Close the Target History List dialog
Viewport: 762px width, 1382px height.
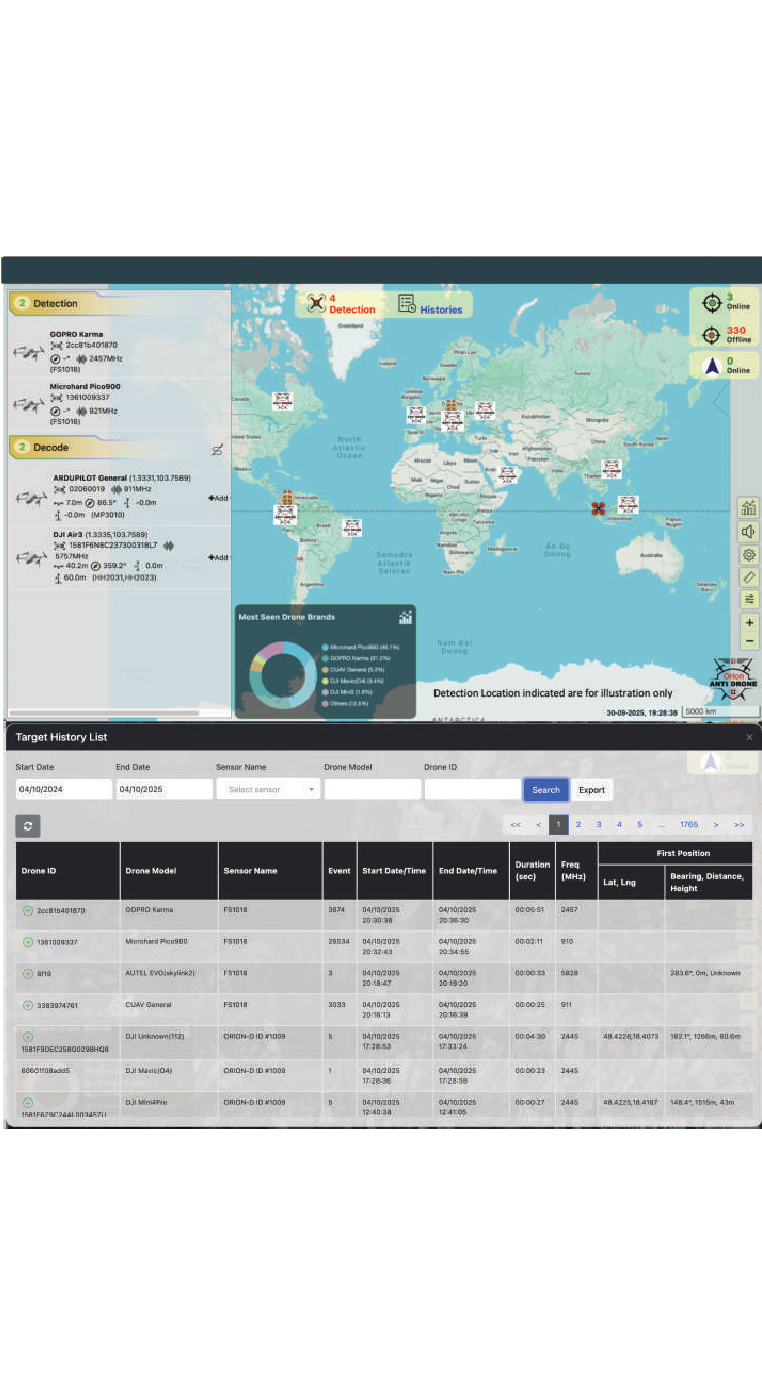pos(749,737)
